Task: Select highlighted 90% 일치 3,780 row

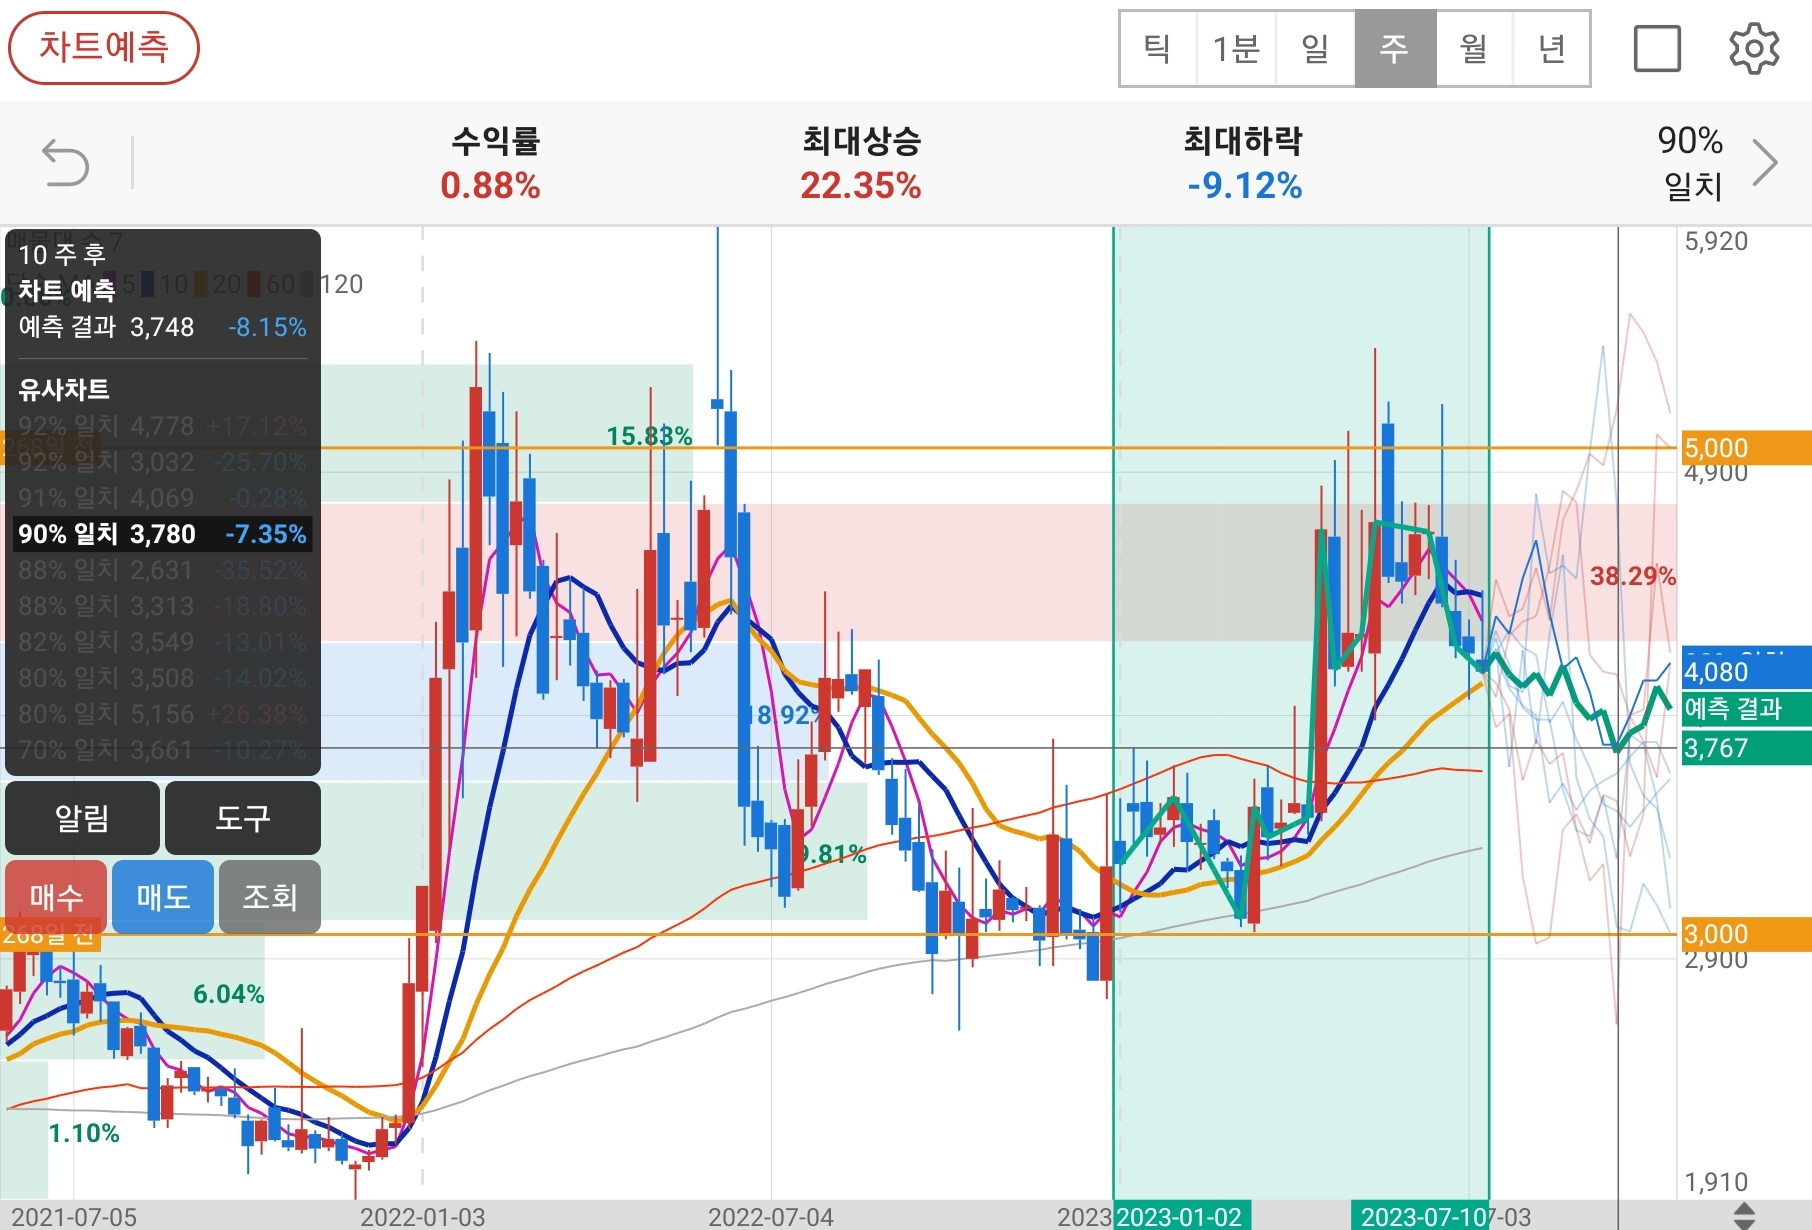Action: [163, 534]
